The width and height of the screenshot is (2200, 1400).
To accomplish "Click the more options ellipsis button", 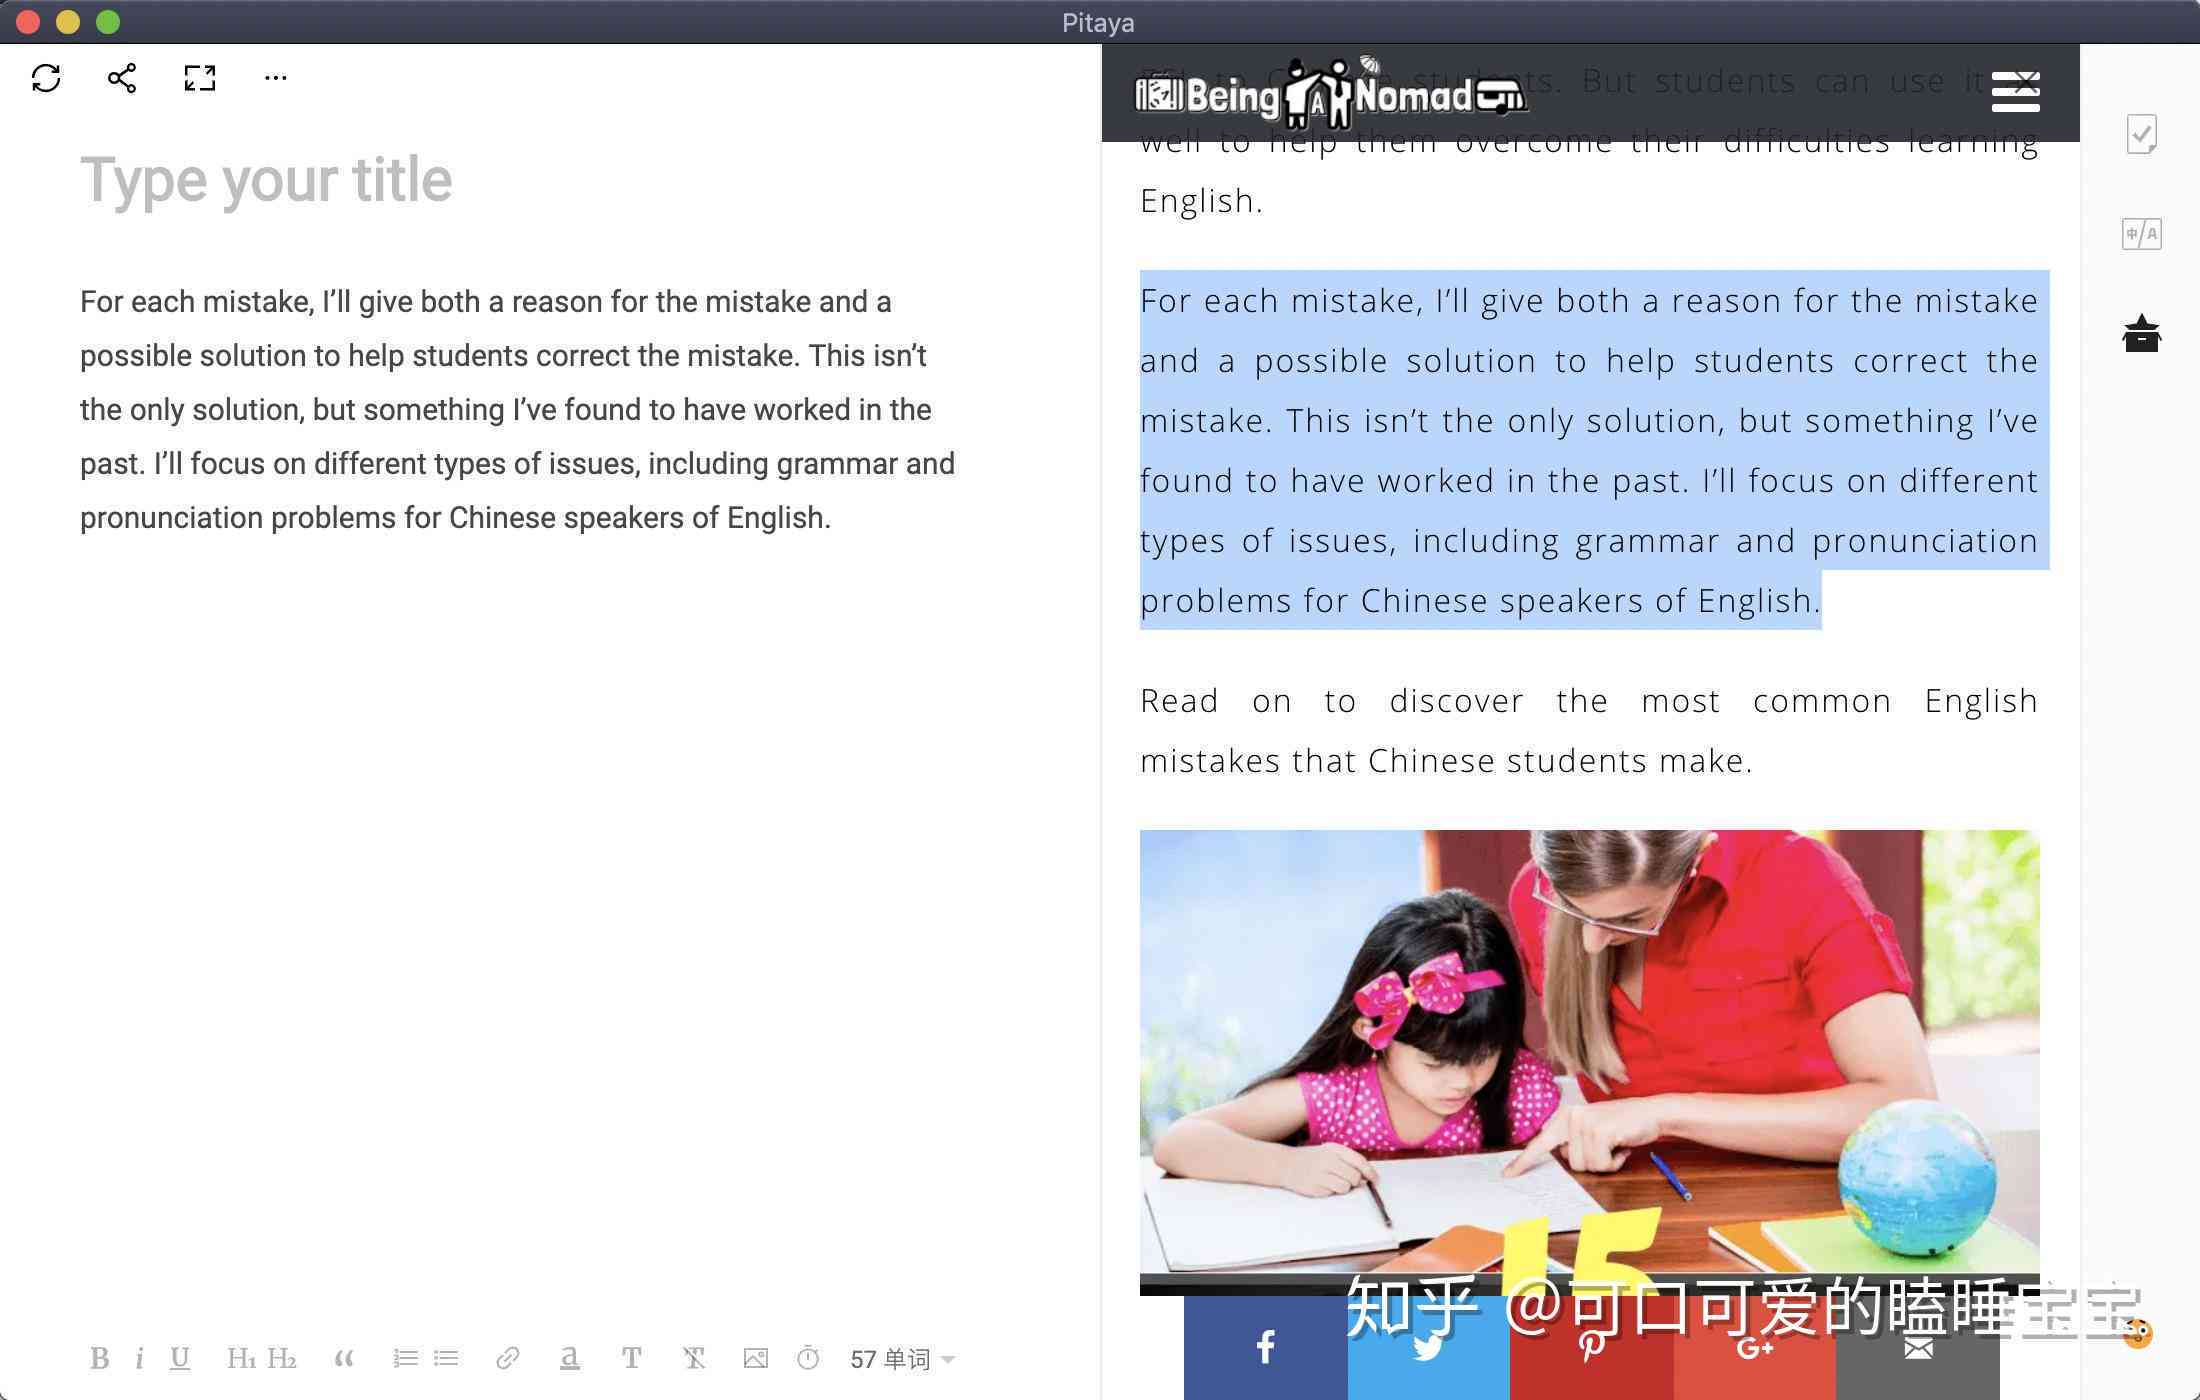I will pyautogui.click(x=273, y=77).
